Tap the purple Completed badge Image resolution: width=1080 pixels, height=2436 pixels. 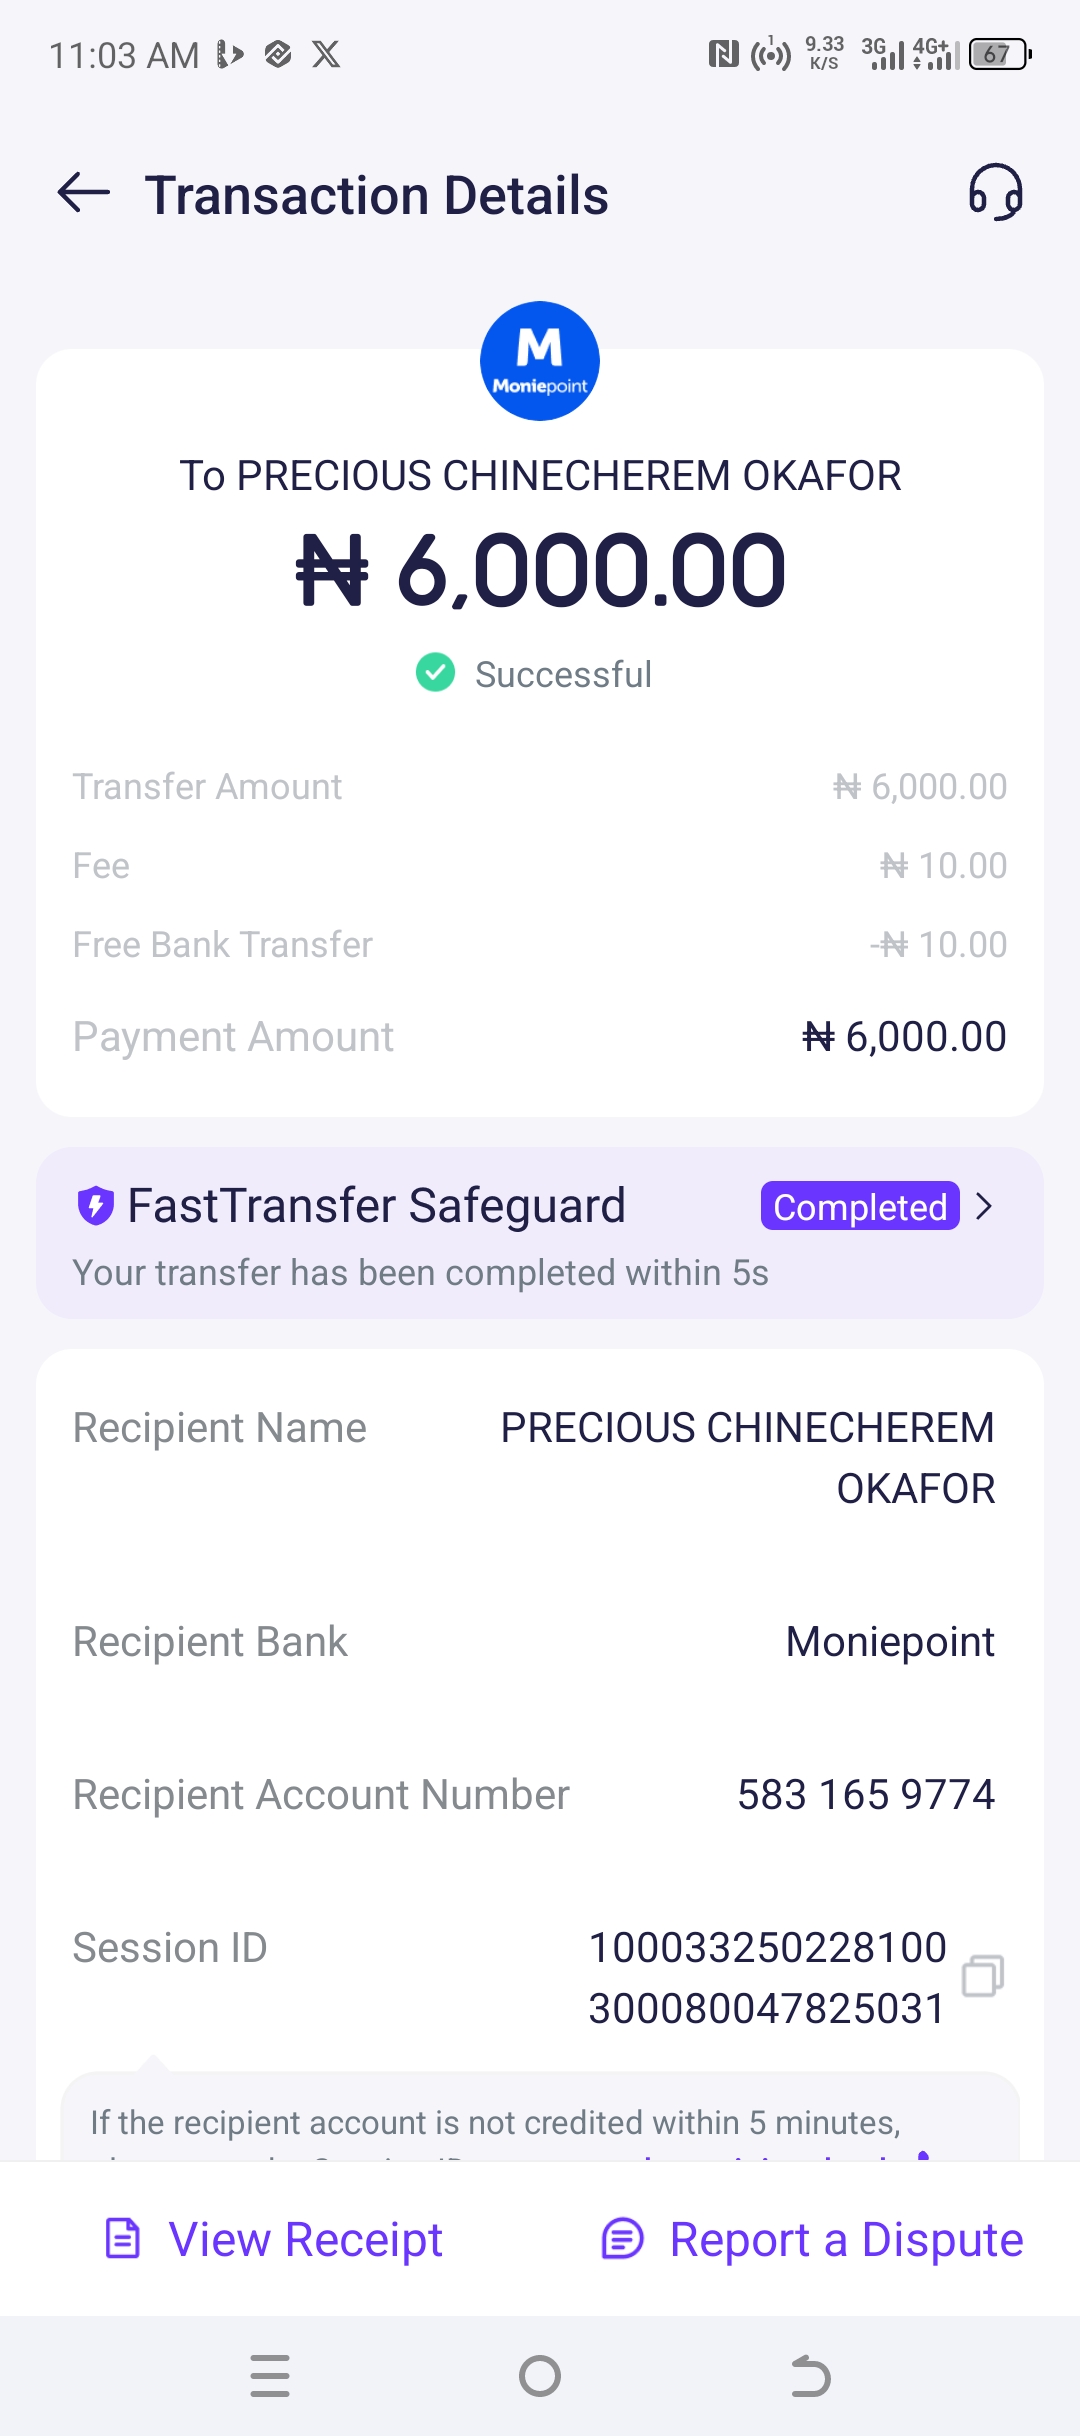pyautogui.click(x=860, y=1206)
